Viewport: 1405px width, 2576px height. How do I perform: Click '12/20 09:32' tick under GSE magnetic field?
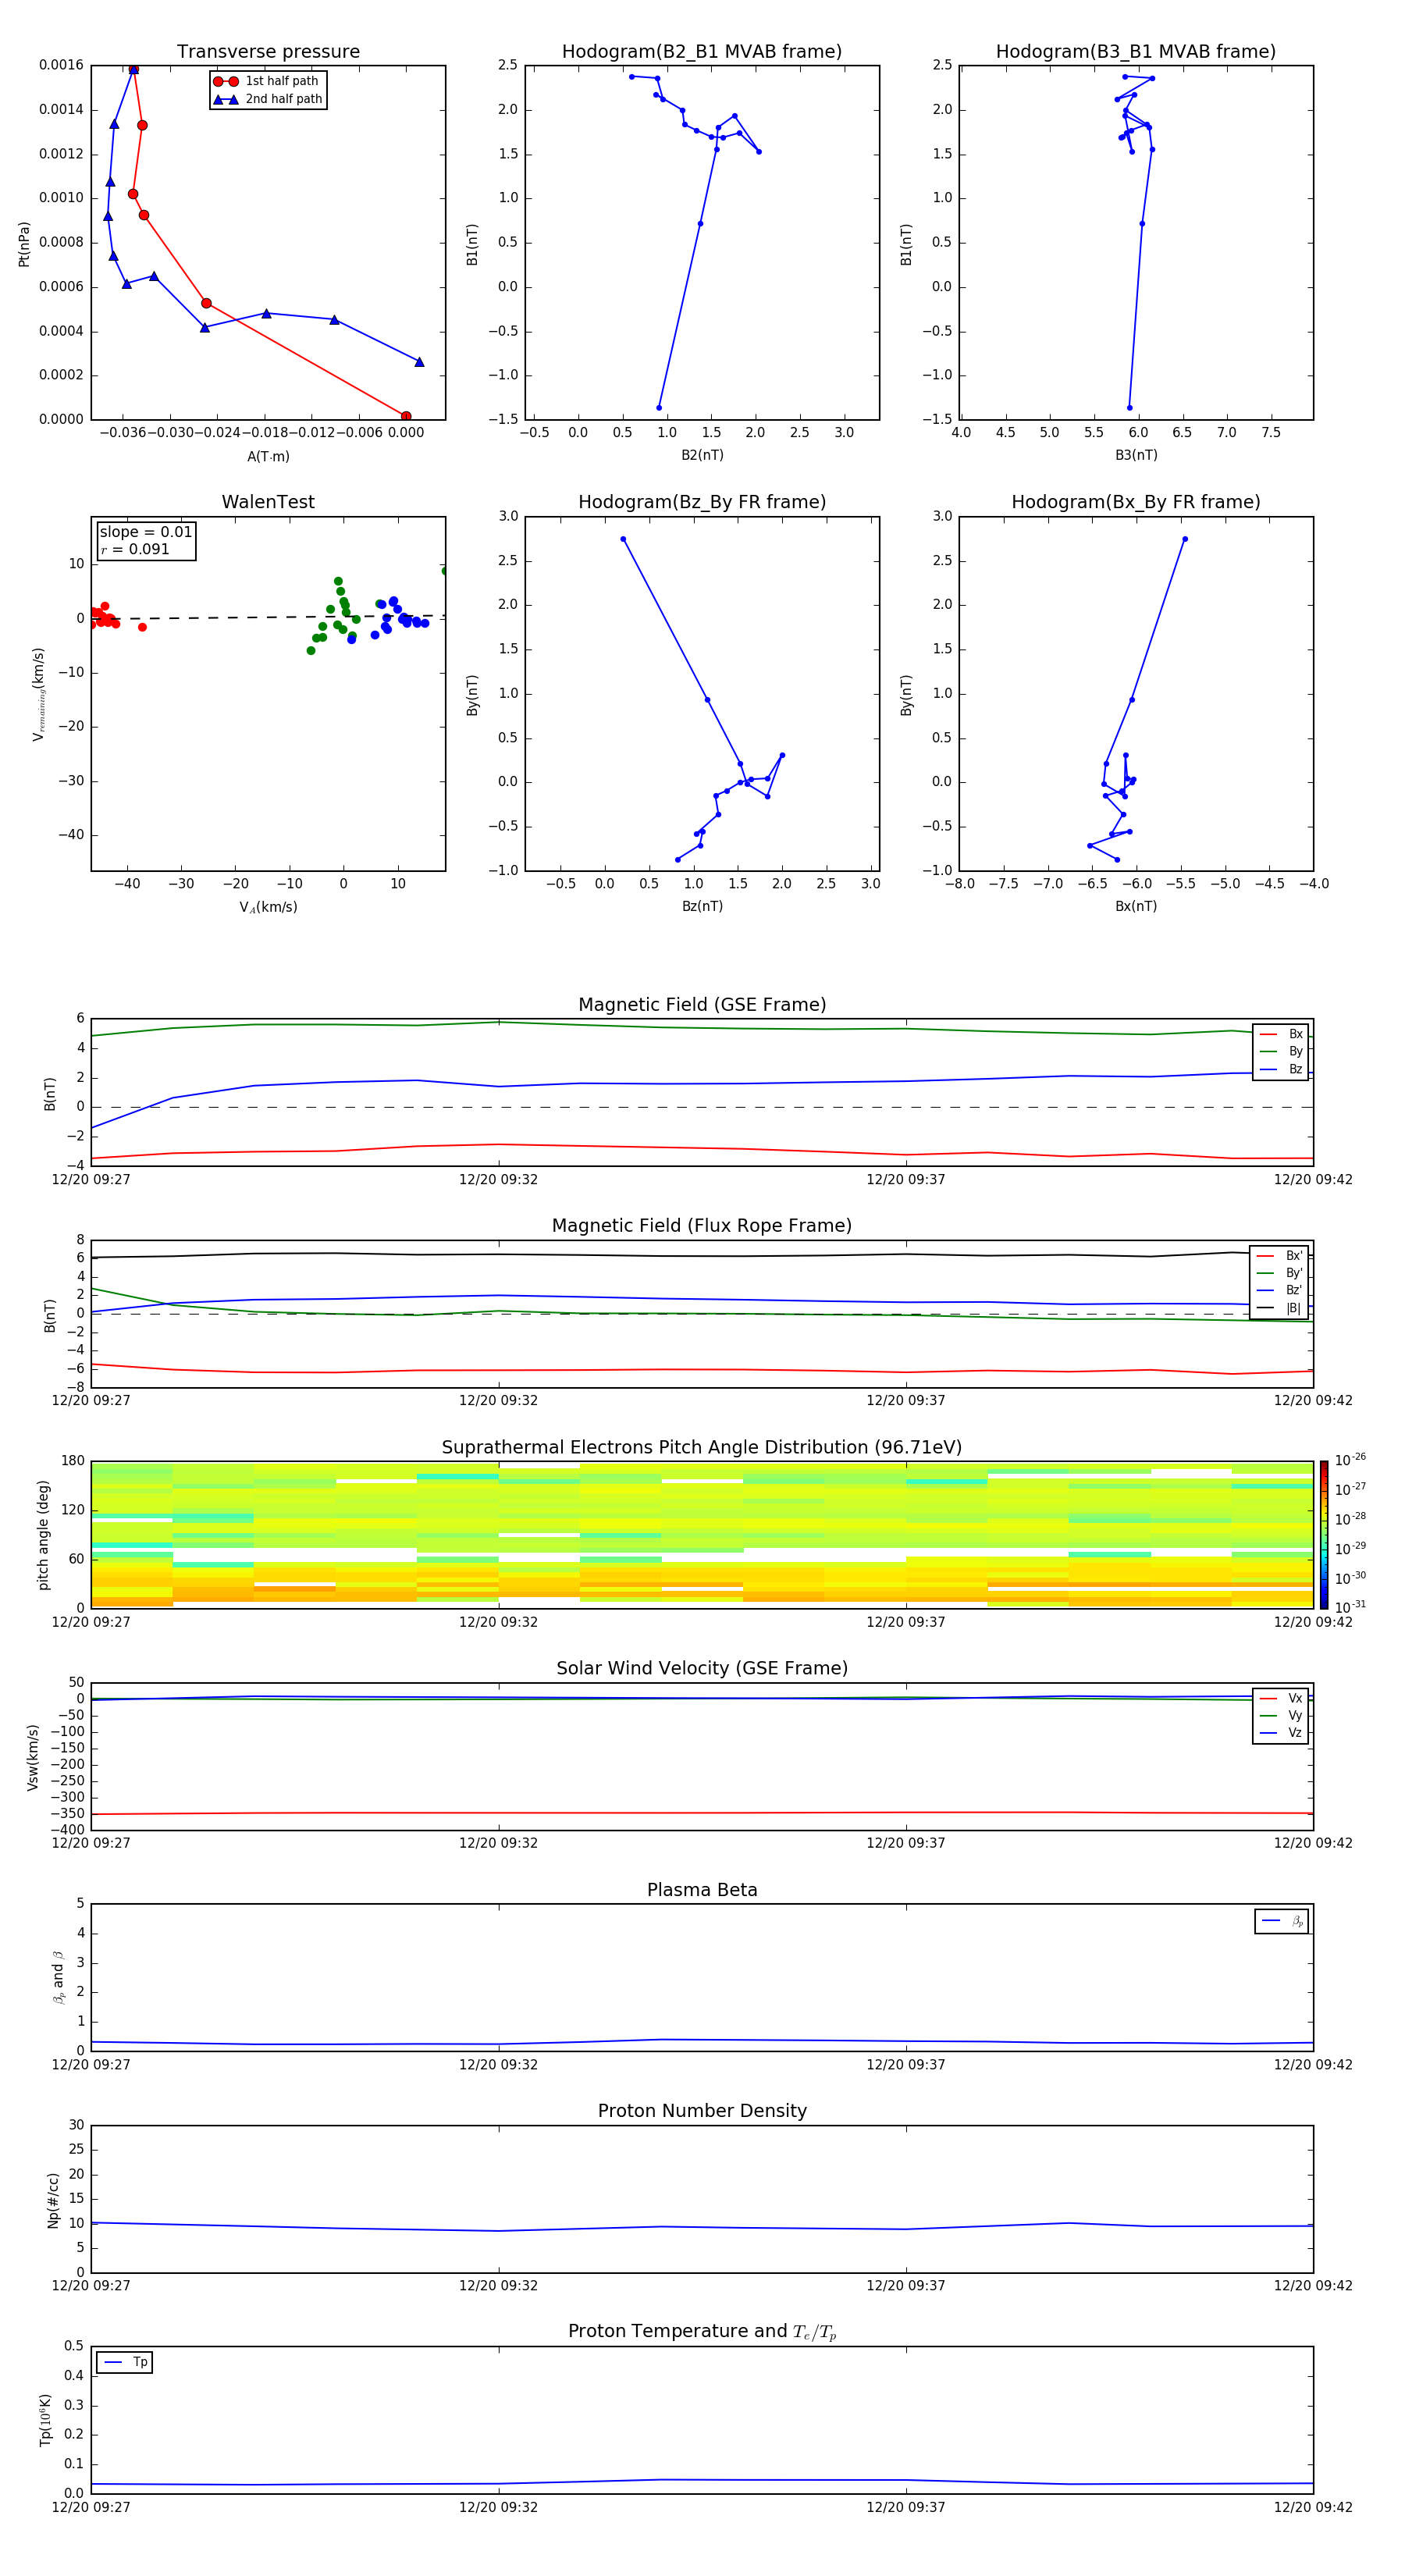tap(498, 1180)
